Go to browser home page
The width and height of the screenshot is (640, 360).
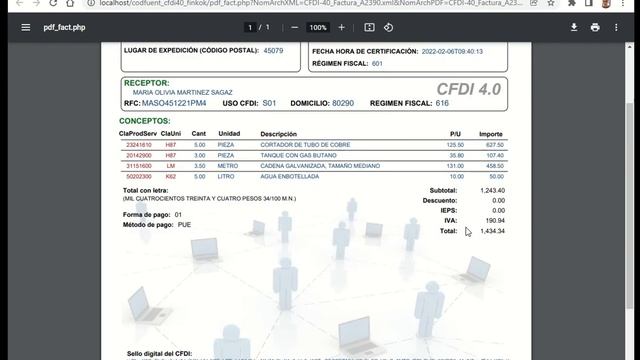(70, 3)
